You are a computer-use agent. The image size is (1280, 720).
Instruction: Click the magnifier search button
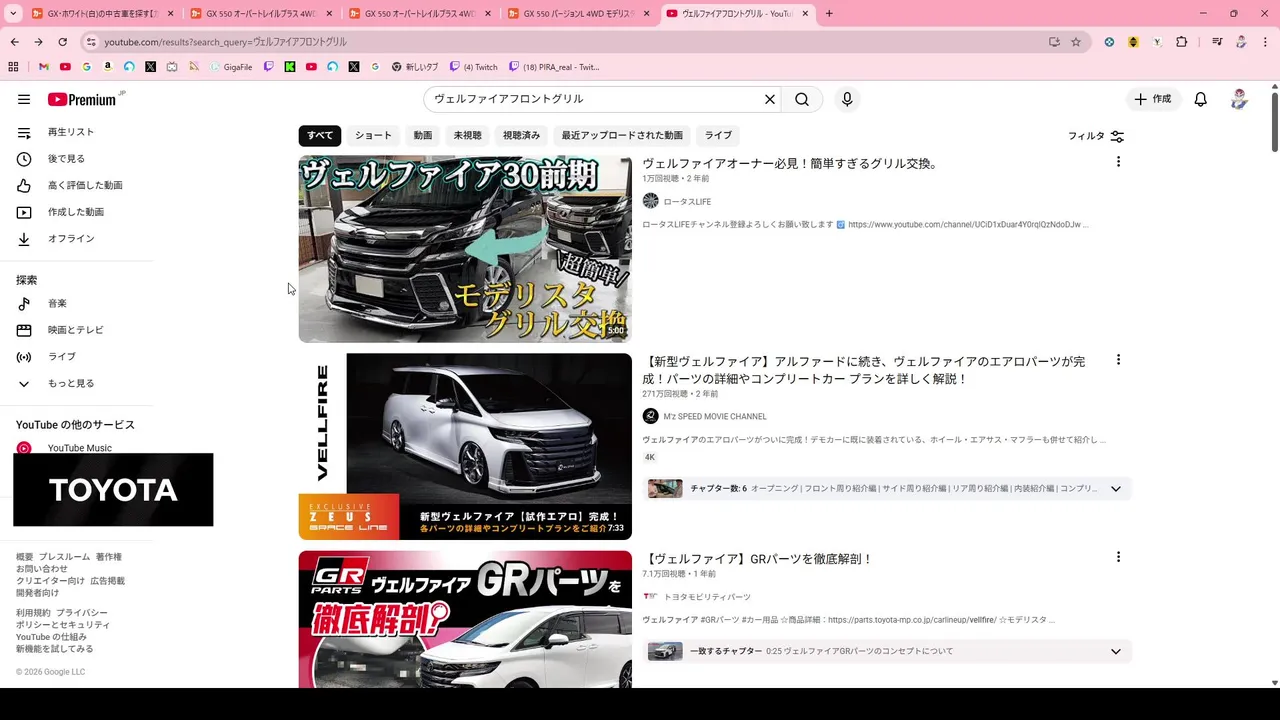point(802,99)
